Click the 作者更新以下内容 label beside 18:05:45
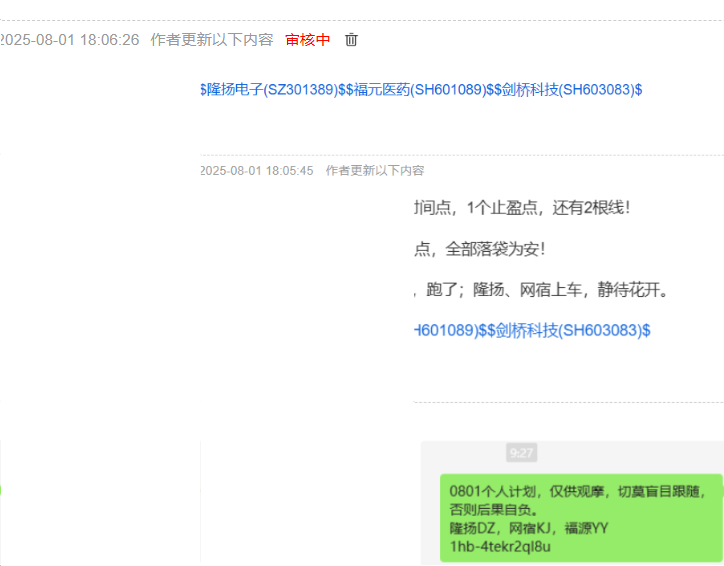Viewport: 724px width, 566px height. [375, 171]
